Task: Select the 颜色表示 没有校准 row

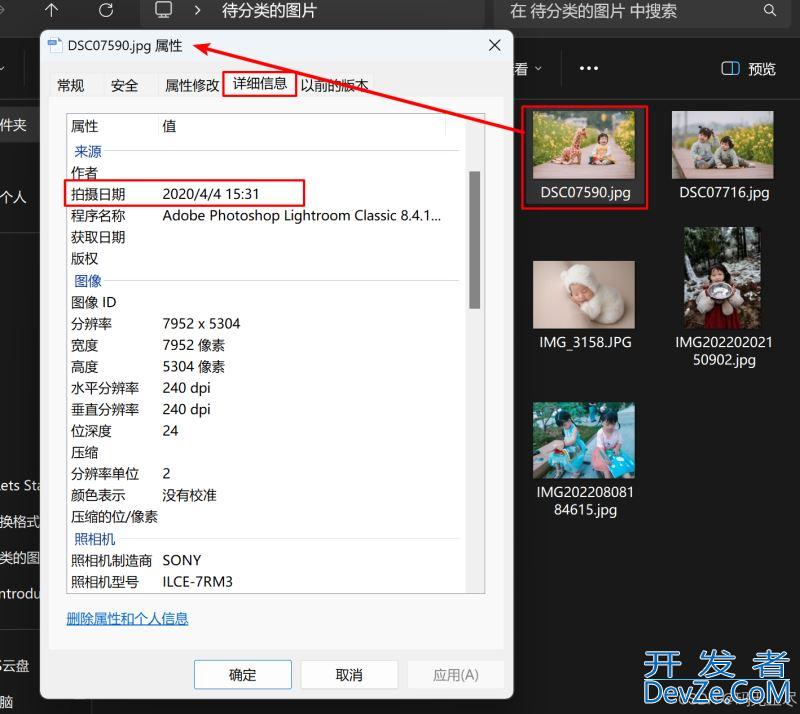Action: pos(265,495)
